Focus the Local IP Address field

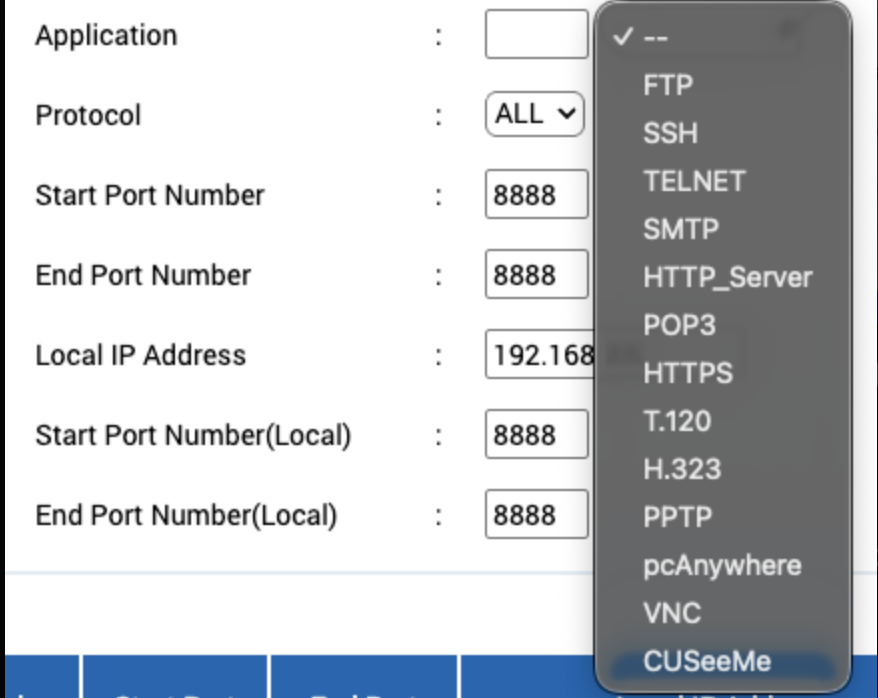pos(540,355)
